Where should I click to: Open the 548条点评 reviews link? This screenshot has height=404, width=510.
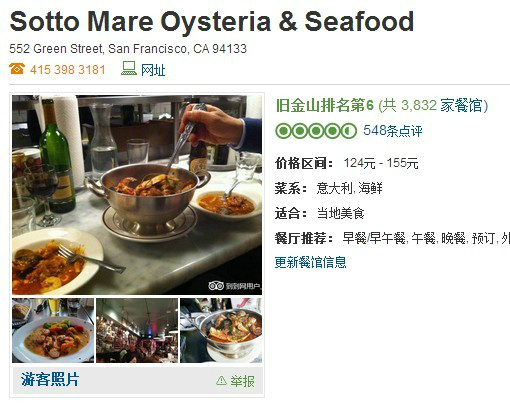393,131
